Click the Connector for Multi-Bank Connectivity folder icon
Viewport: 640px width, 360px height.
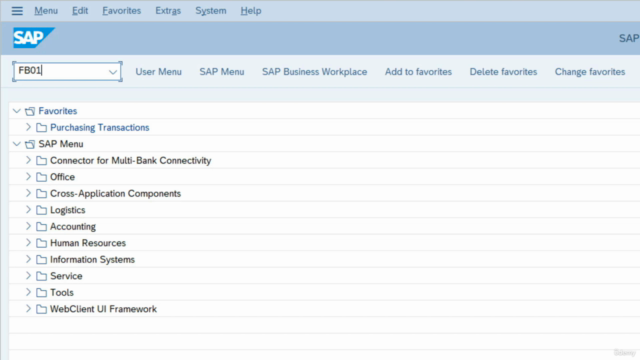[41, 160]
